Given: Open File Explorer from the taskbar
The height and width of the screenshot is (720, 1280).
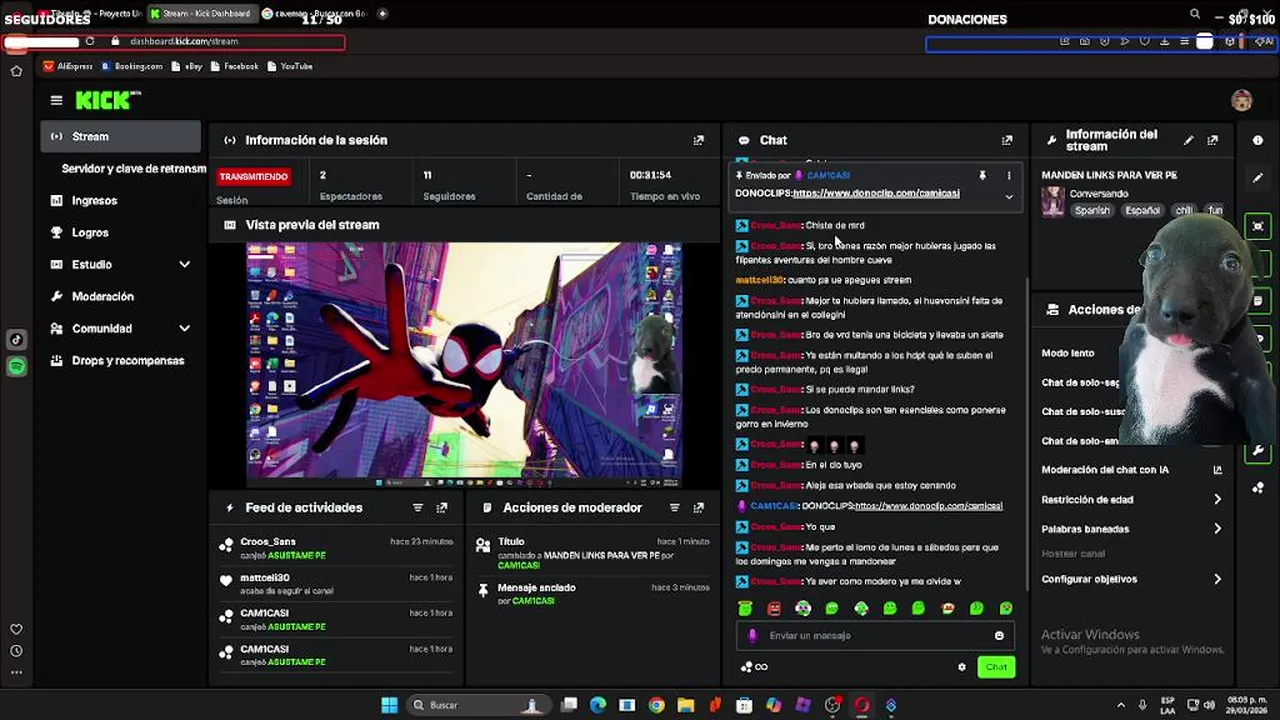Looking at the screenshot, I should click(x=686, y=705).
